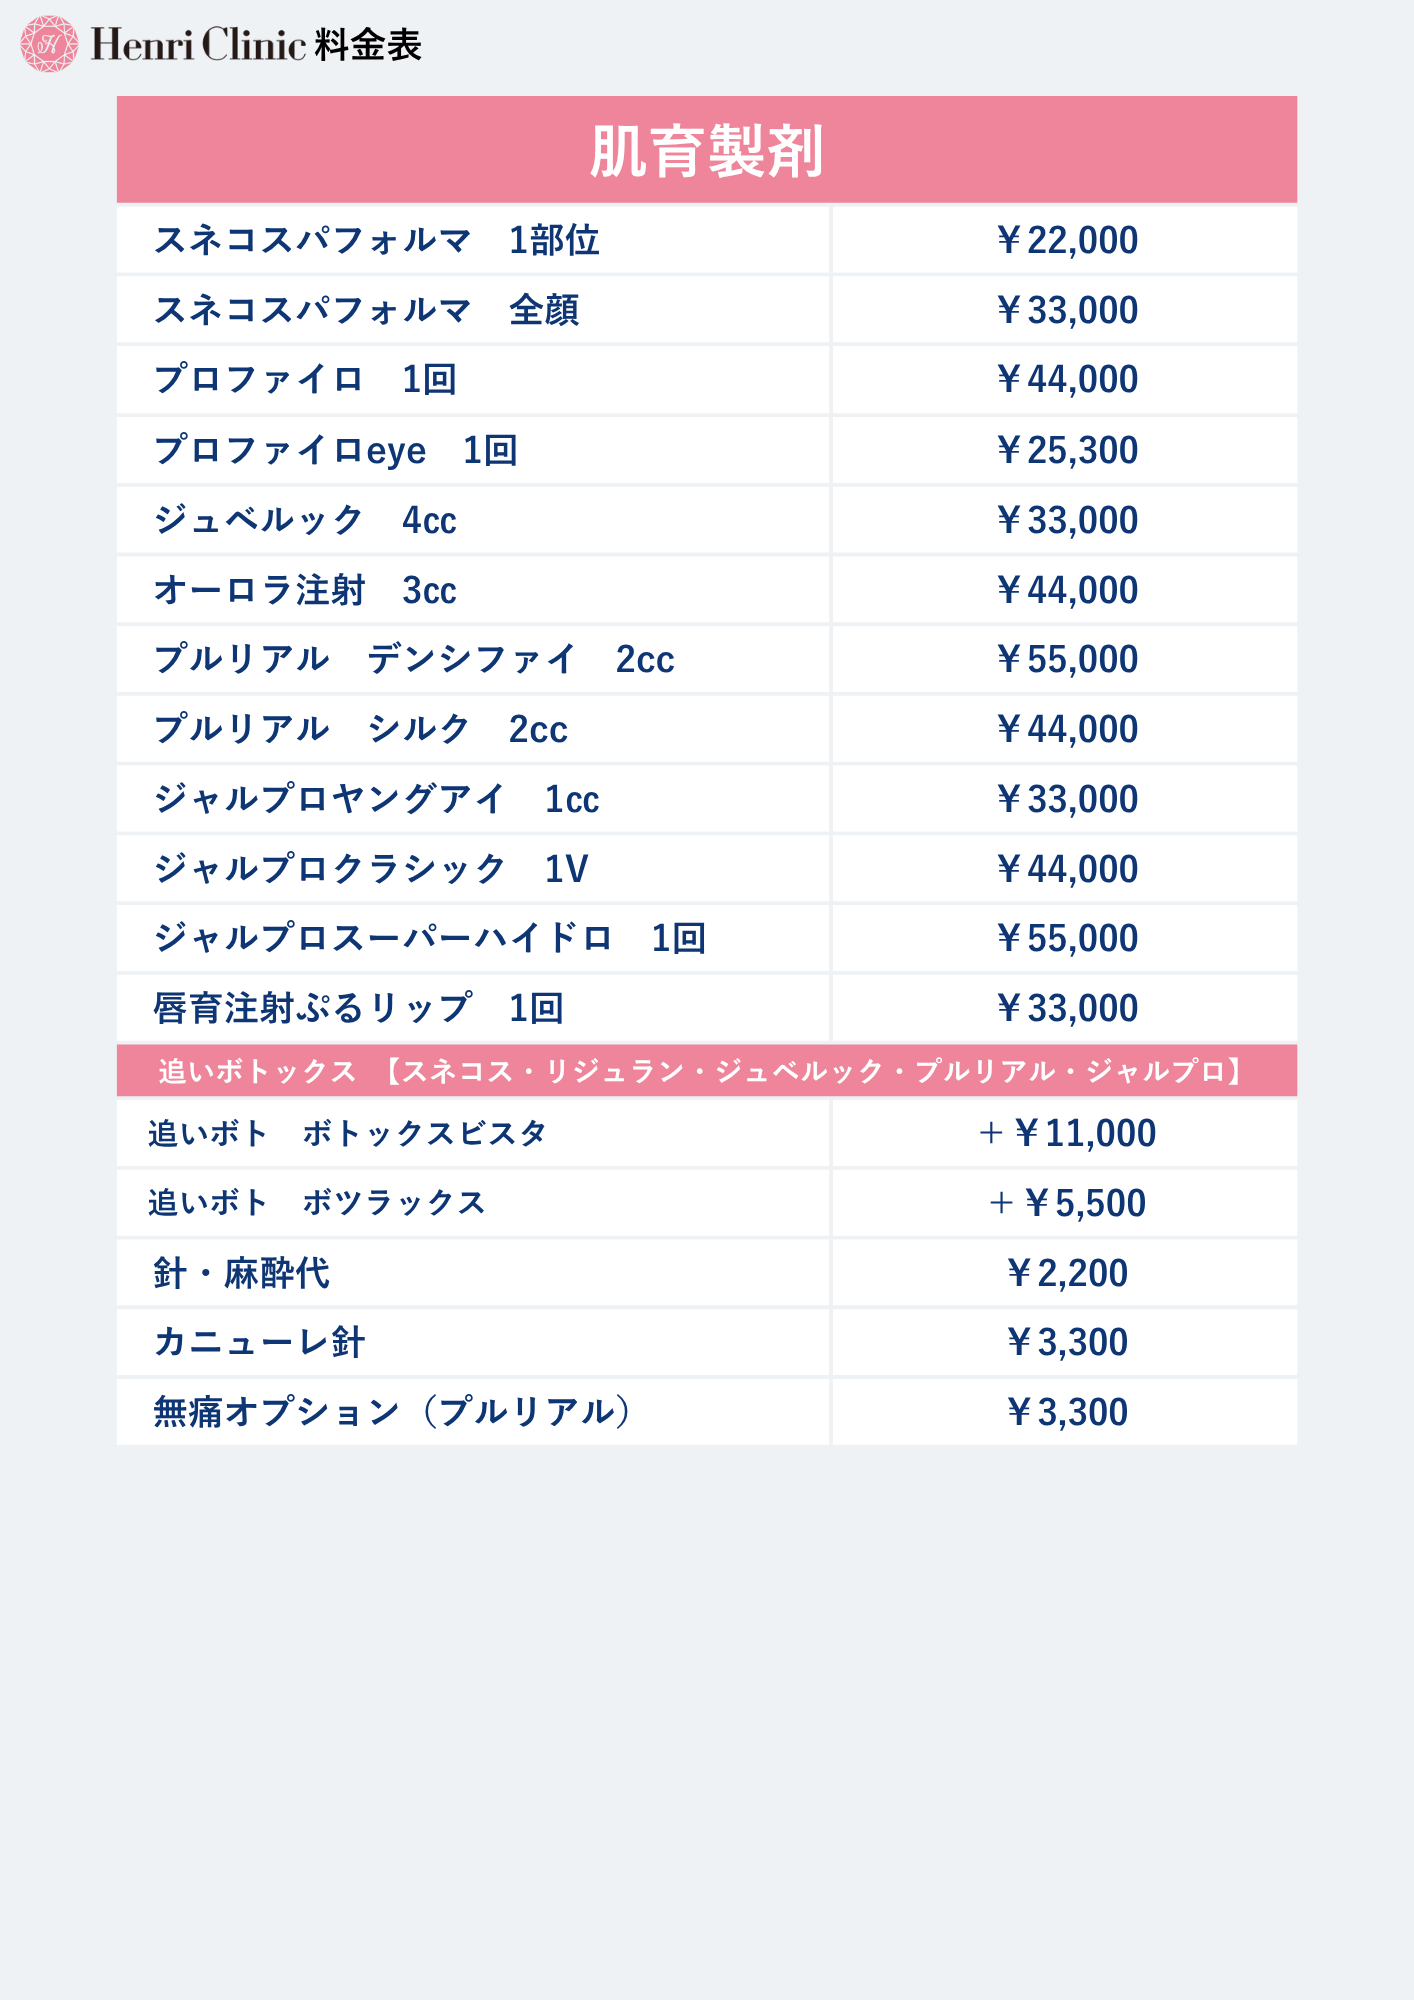Screen dimensions: 1414x2000
Task: Select the 肌育製剤 pink header banner
Action: point(706,151)
